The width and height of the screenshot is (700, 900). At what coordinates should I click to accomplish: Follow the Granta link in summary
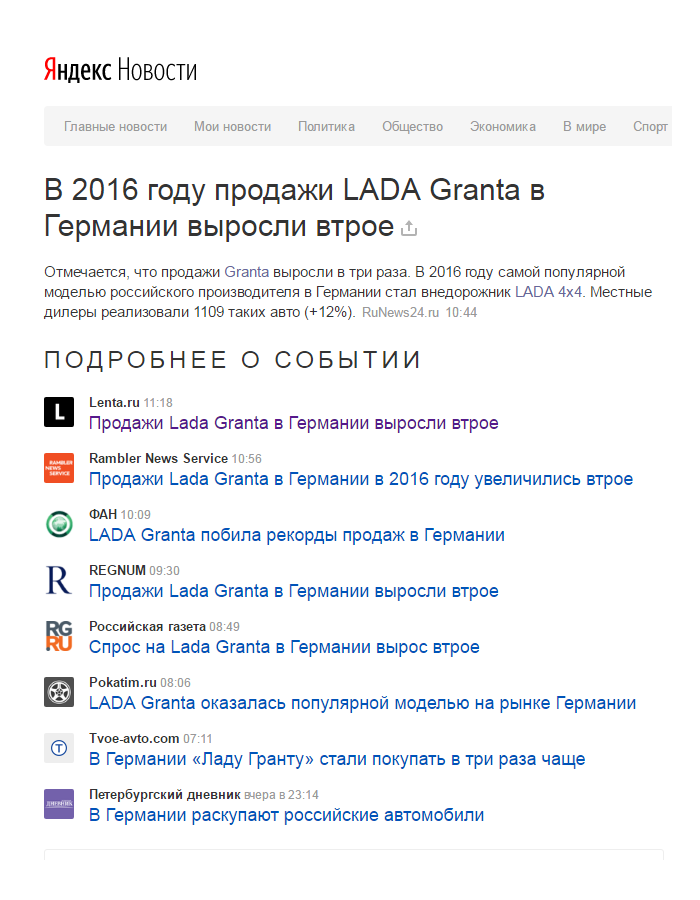pyautogui.click(x=246, y=272)
